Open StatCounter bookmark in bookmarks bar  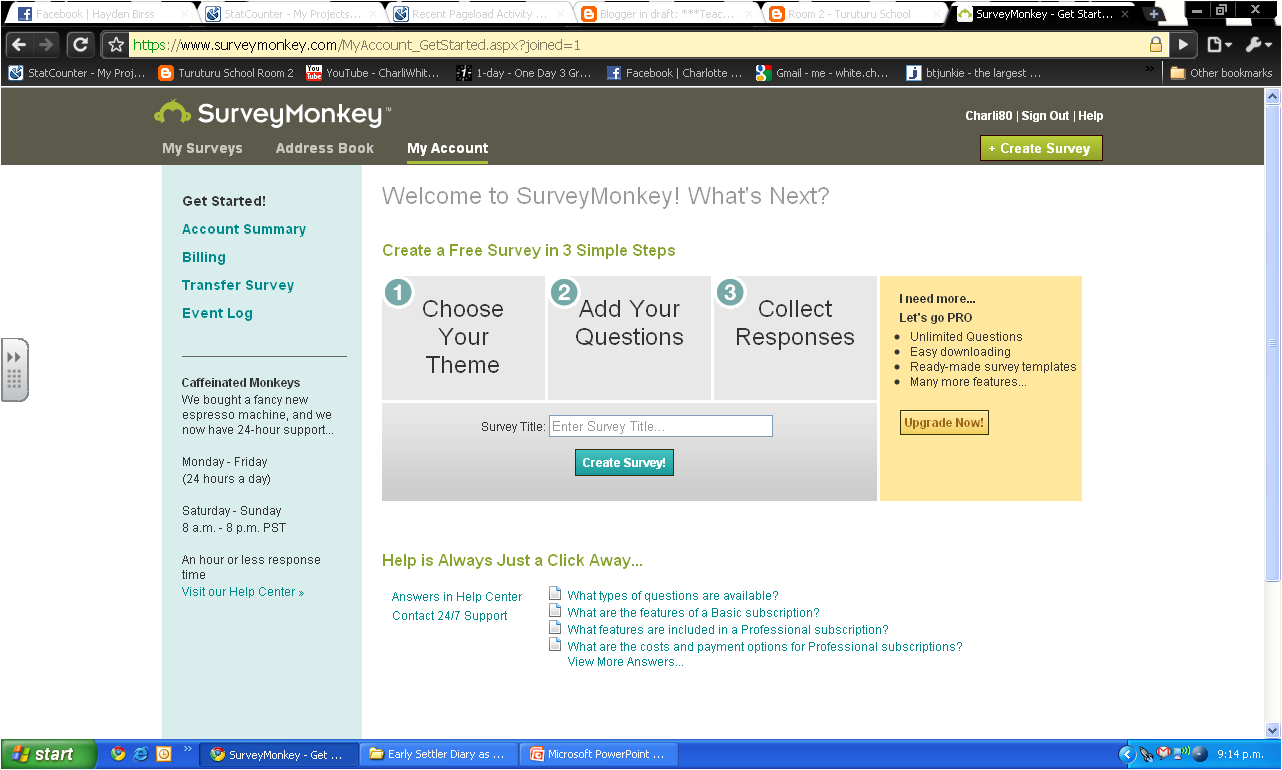click(77, 73)
